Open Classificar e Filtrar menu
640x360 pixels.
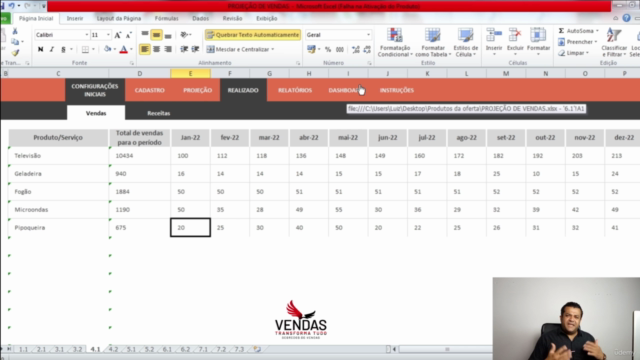point(614,42)
